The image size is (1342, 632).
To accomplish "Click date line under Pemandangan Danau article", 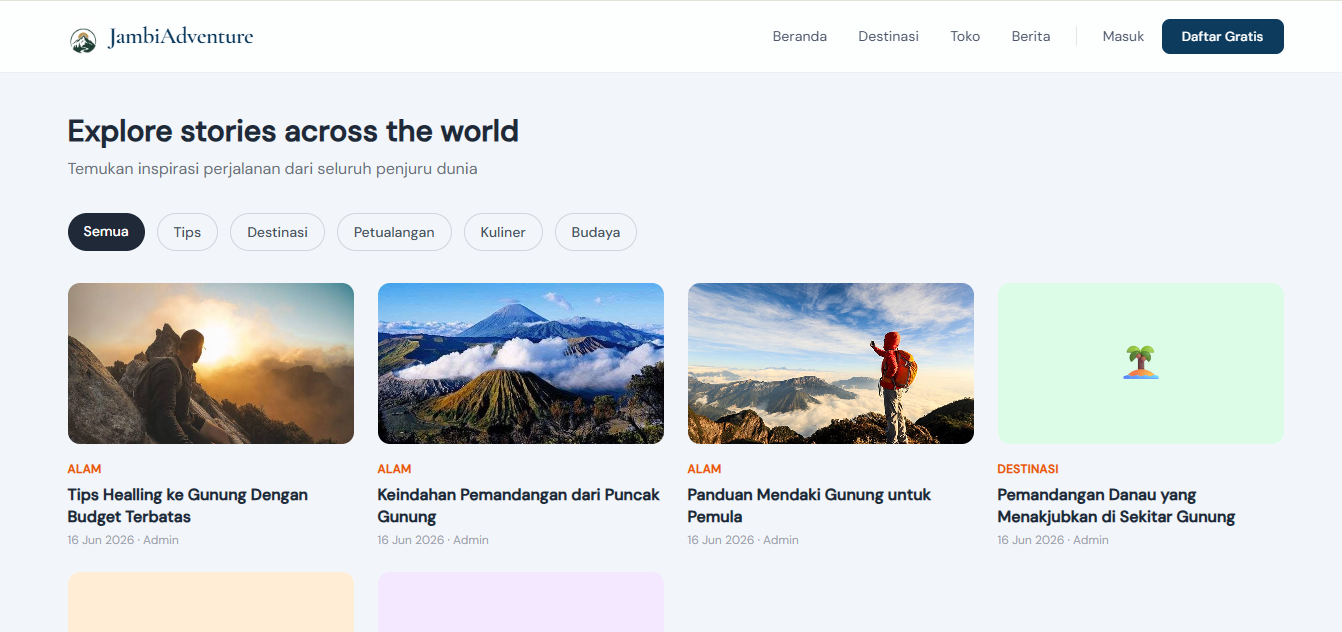I will pos(1053,540).
